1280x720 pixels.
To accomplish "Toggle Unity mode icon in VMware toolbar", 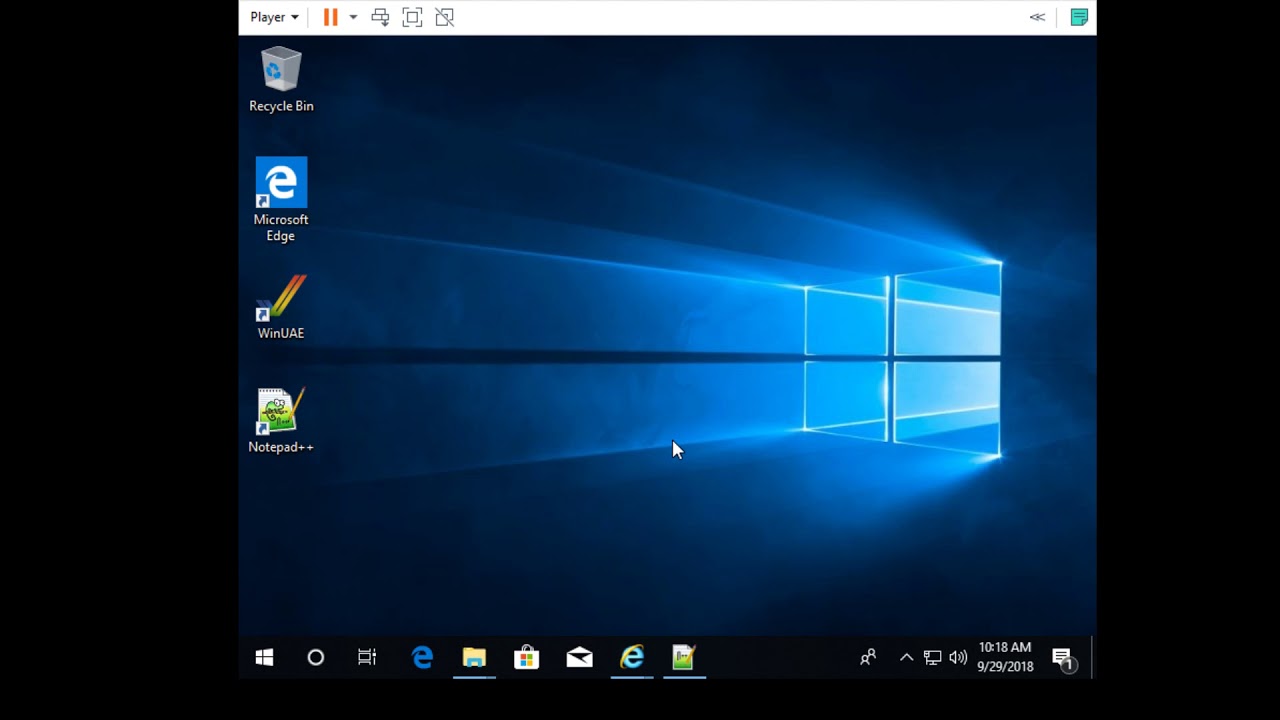I will click(444, 17).
